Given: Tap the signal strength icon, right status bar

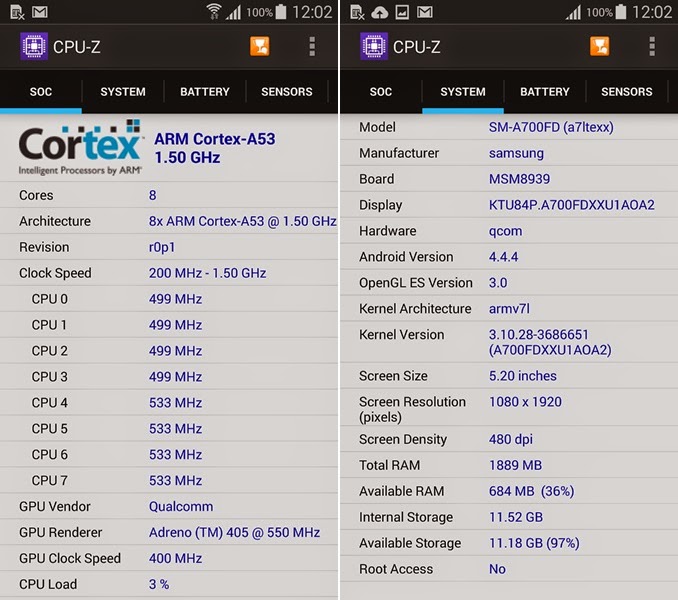Looking at the screenshot, I should 573,12.
